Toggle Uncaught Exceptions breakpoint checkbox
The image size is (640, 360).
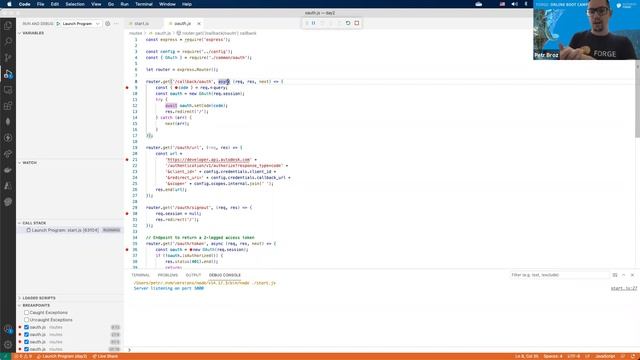click(x=27, y=320)
